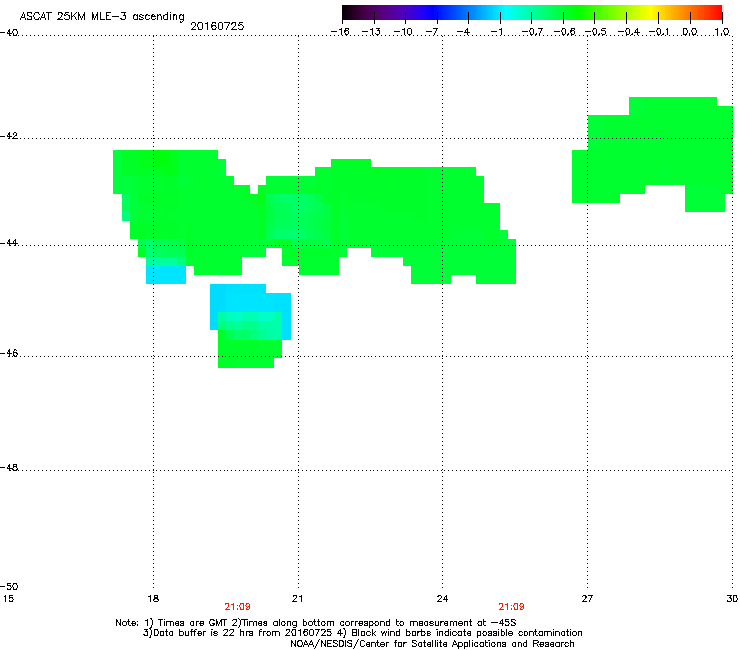Click the -48 latitude axis label
Screen dimensions: 740x650
click(9, 467)
